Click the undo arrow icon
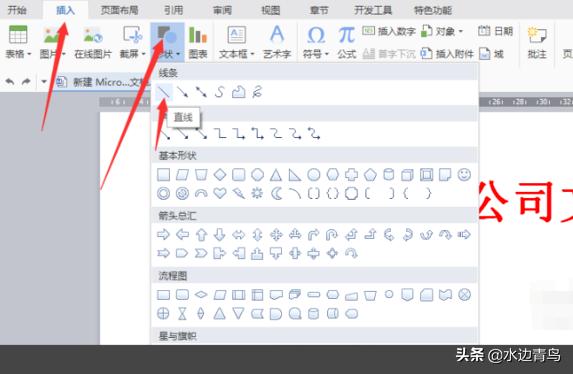The image size is (573, 374). 10,82
